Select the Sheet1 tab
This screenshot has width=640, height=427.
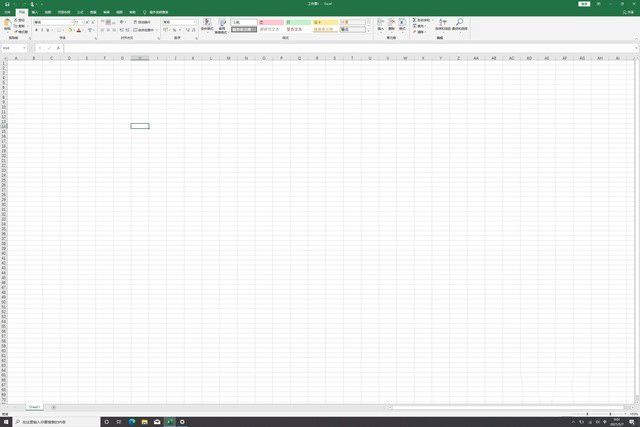[34, 407]
